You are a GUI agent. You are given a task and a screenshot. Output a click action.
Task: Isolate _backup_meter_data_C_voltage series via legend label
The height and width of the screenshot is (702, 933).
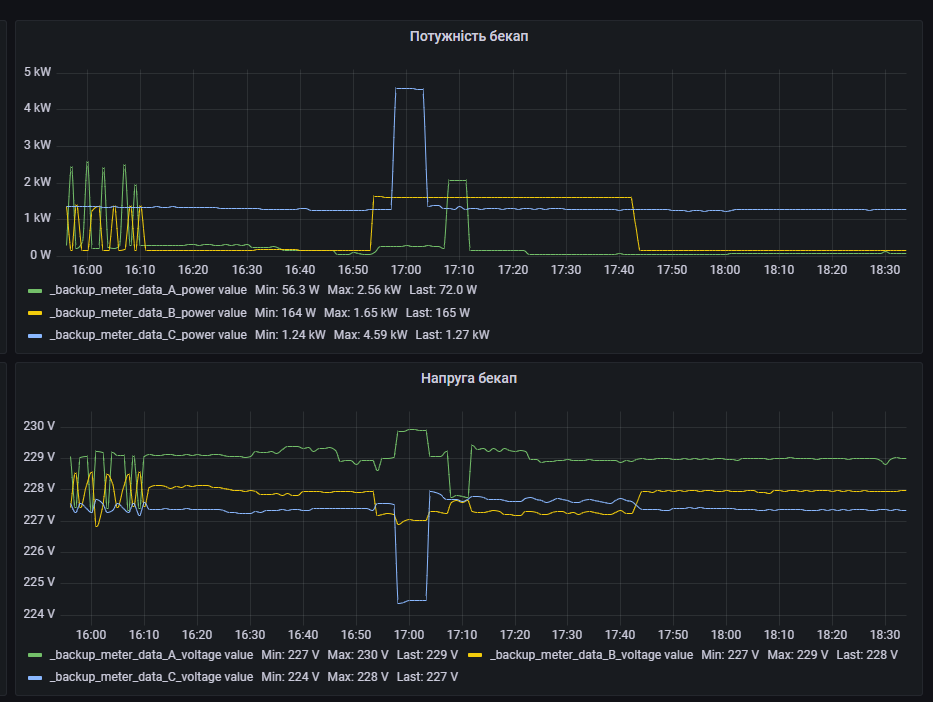[151, 677]
